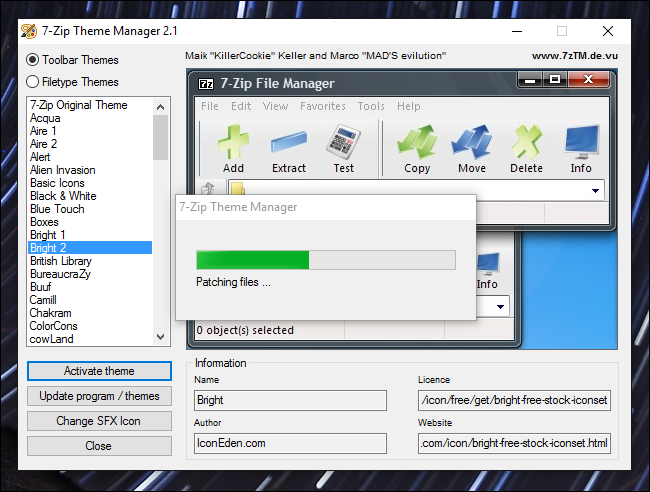The height and width of the screenshot is (492, 650).
Task: Open View menu in preview
Action: [x=275, y=107]
